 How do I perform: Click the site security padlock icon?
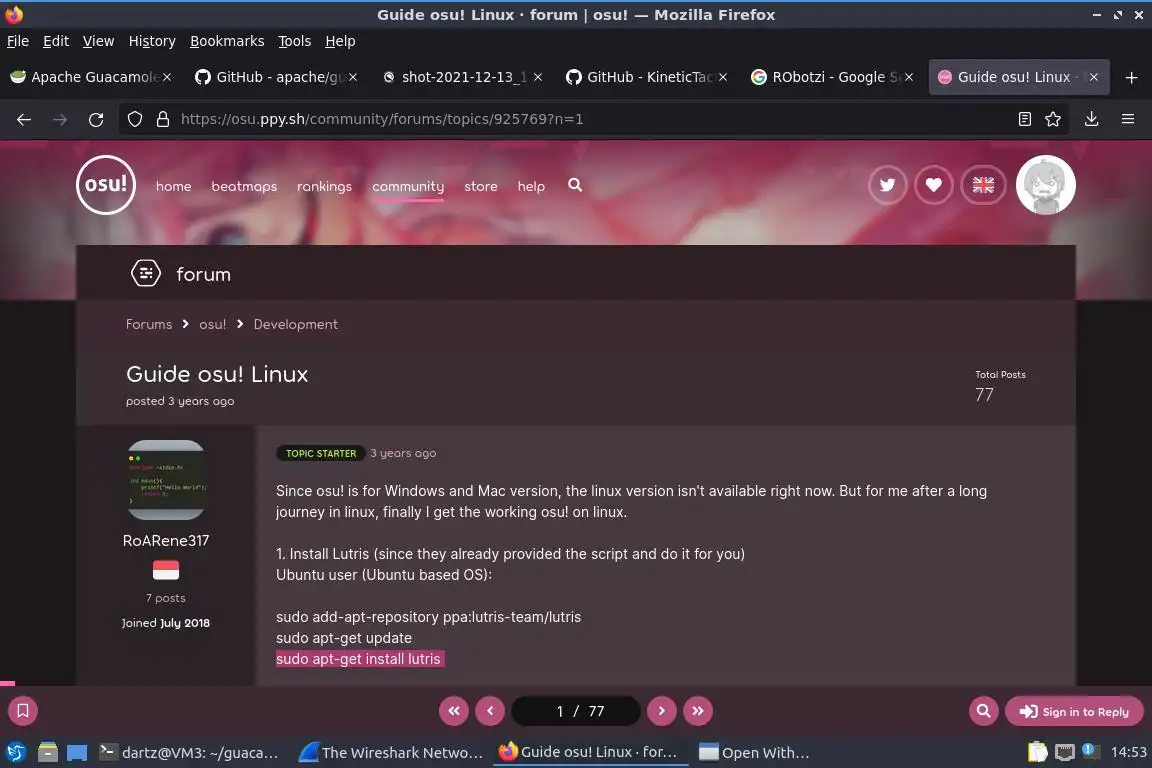click(163, 119)
